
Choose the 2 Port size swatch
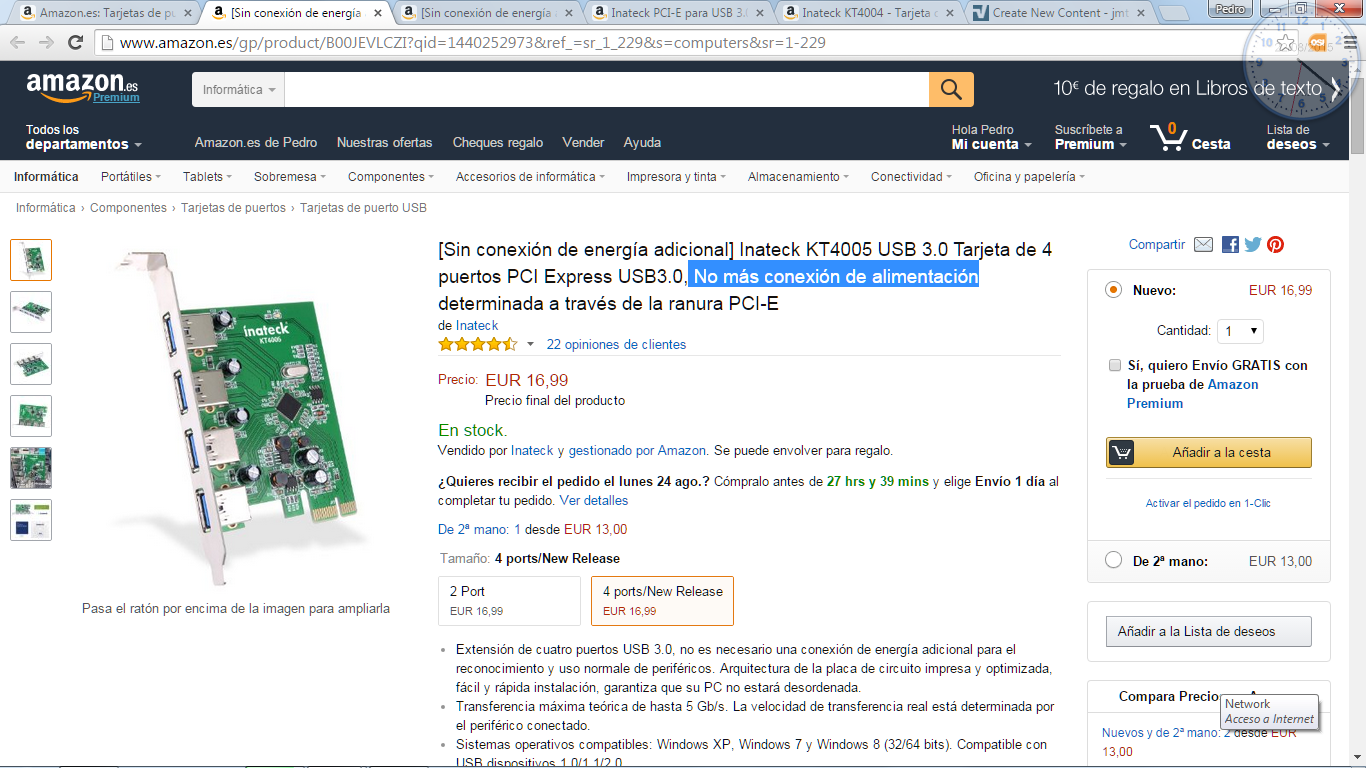(510, 601)
